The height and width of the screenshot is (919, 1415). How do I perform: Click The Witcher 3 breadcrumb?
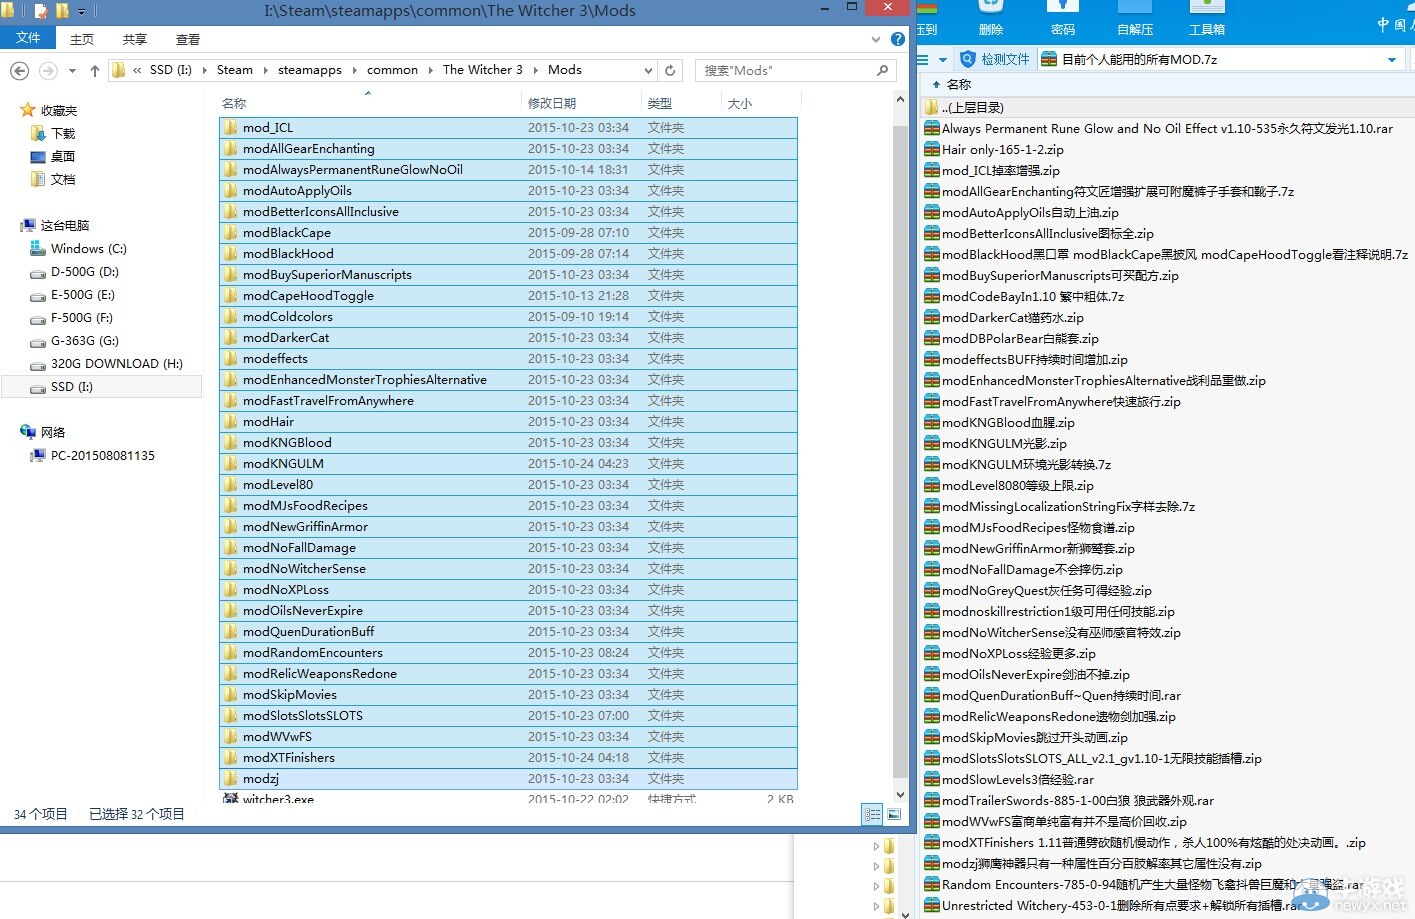(483, 70)
